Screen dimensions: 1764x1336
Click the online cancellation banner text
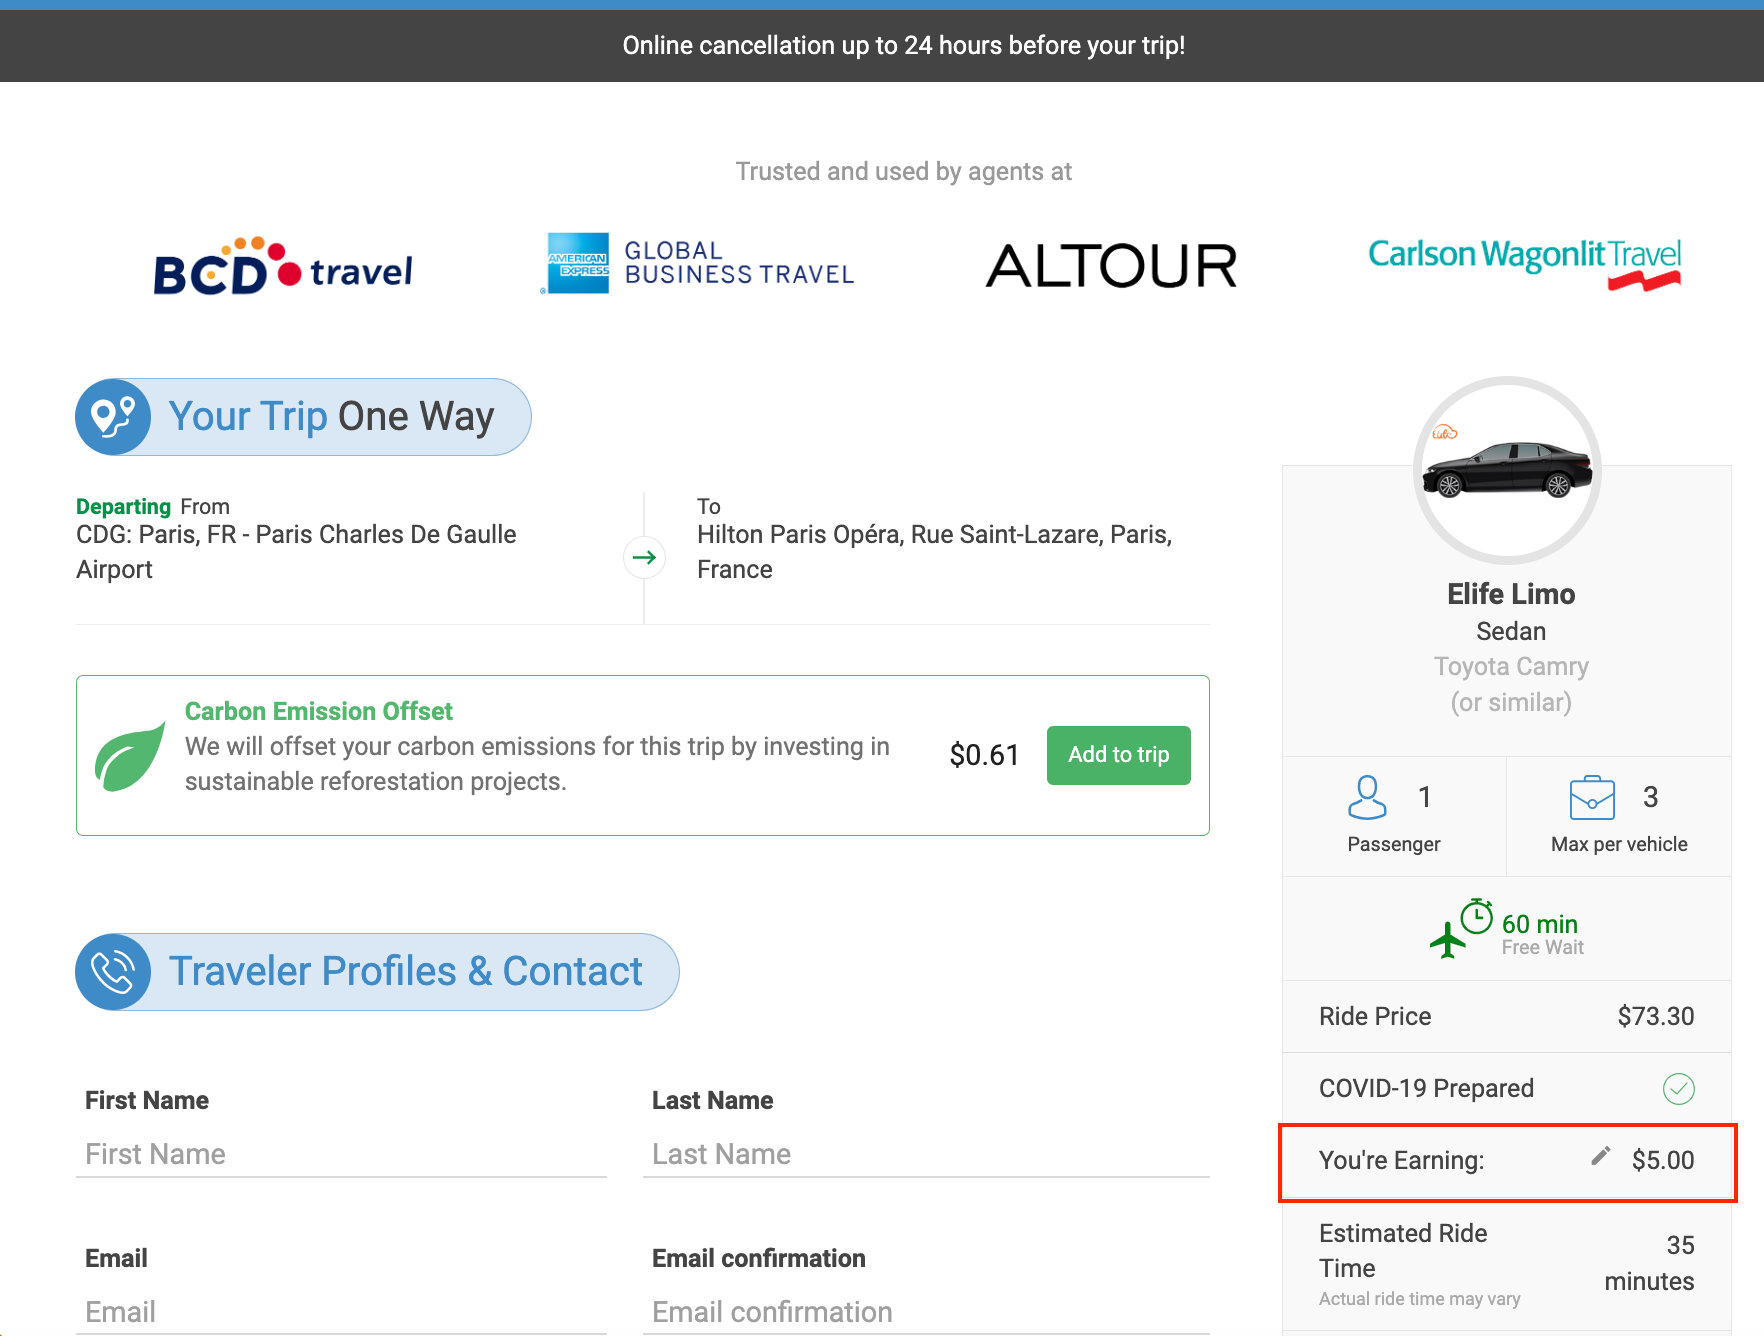[x=903, y=46]
